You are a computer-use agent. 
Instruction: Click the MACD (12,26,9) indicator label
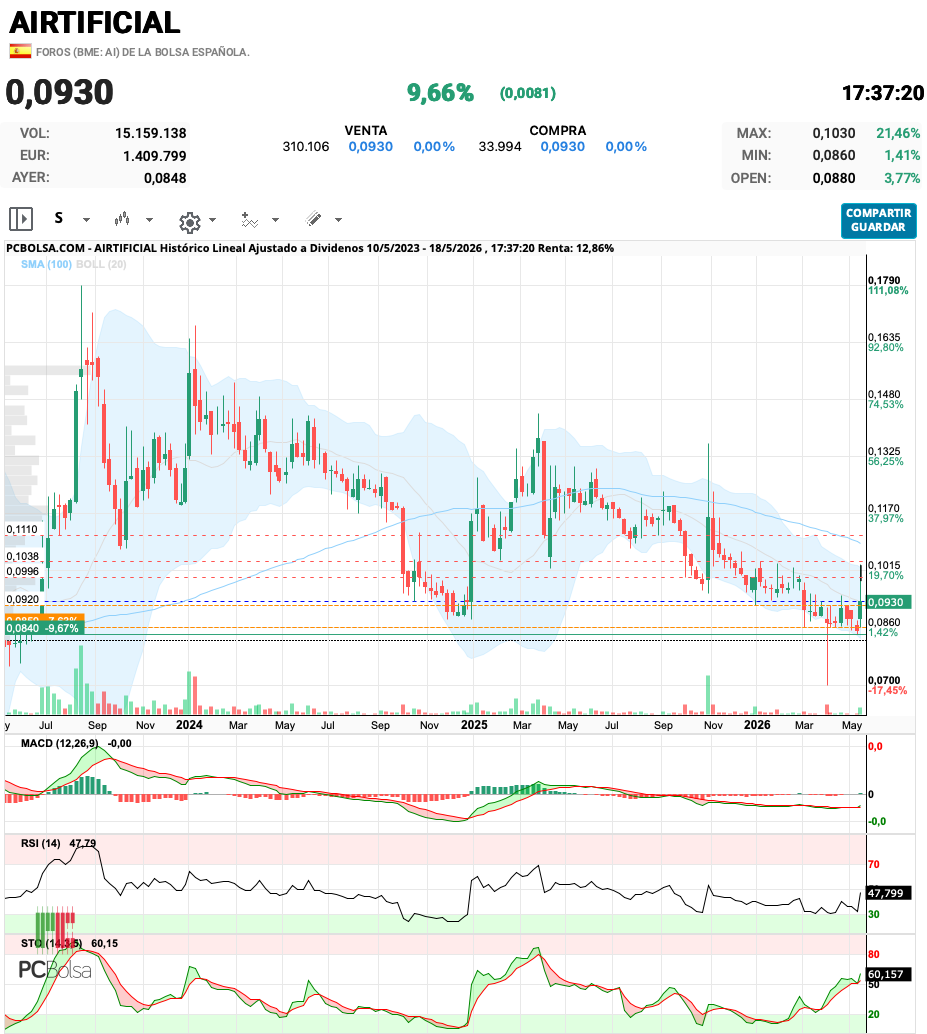59,743
